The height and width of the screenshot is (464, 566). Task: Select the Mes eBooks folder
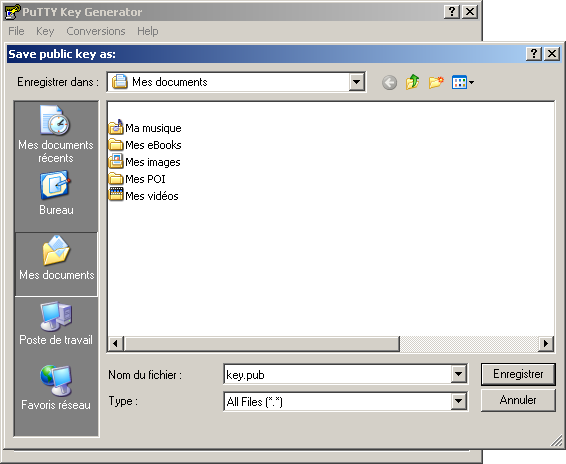[145, 145]
